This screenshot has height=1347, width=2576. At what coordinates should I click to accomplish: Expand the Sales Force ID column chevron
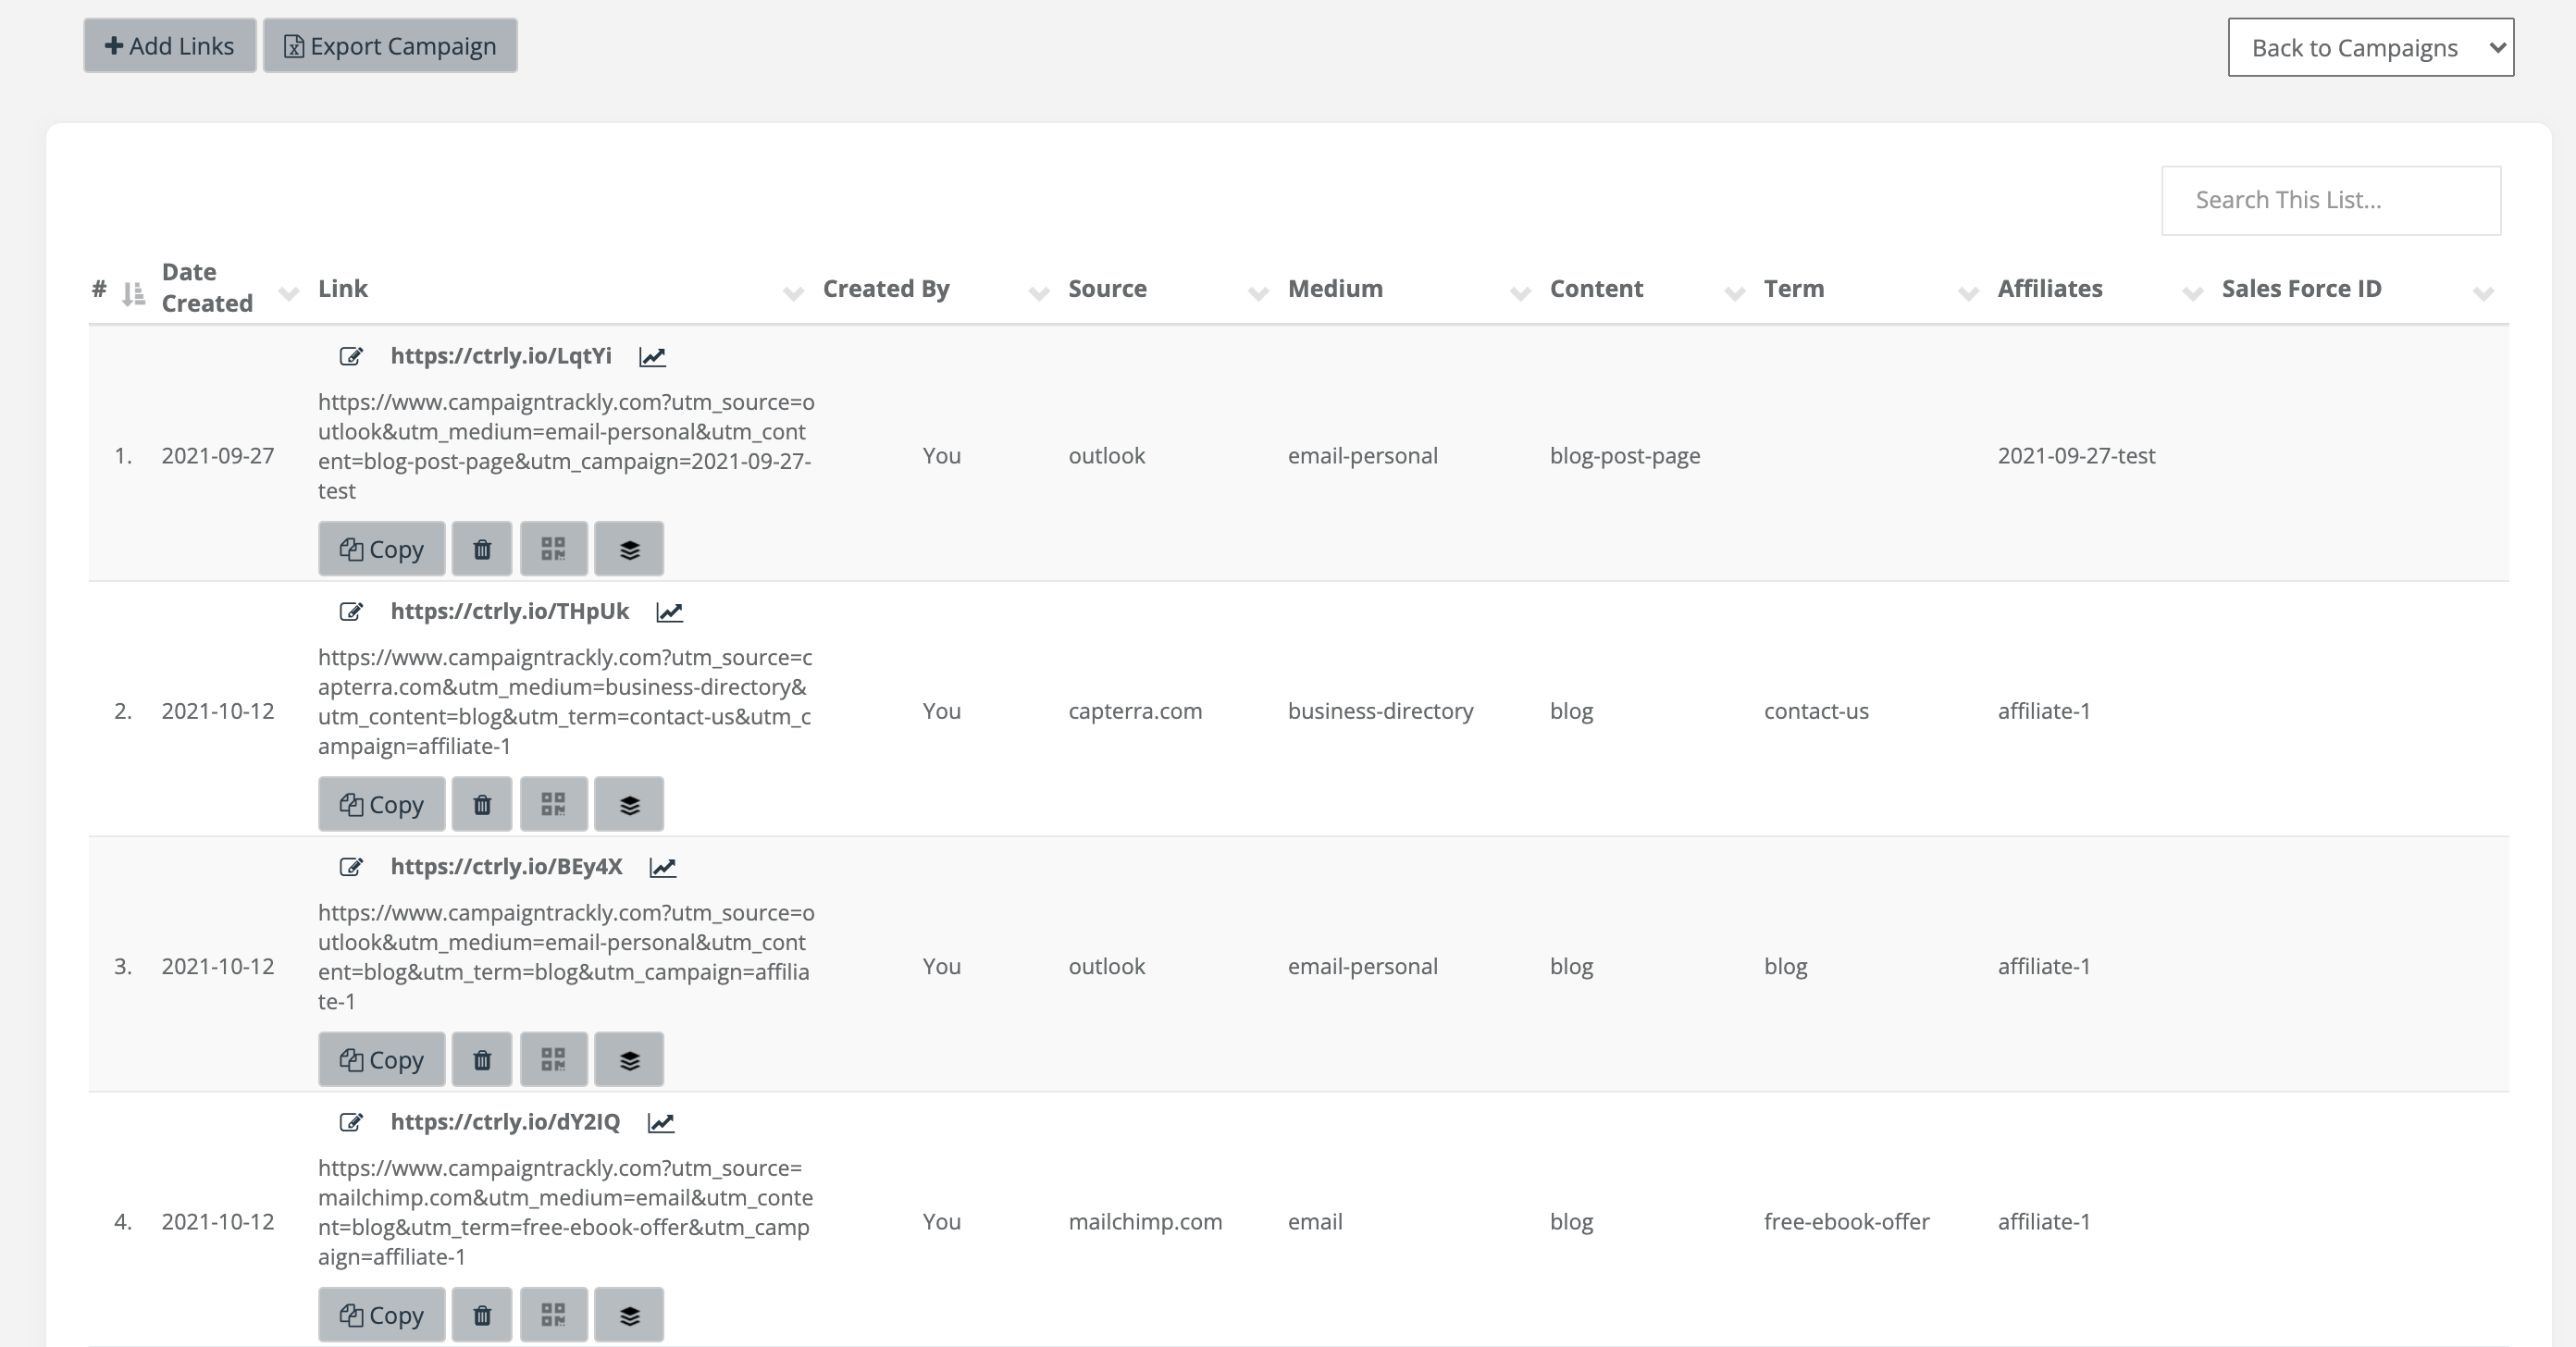pos(2483,293)
